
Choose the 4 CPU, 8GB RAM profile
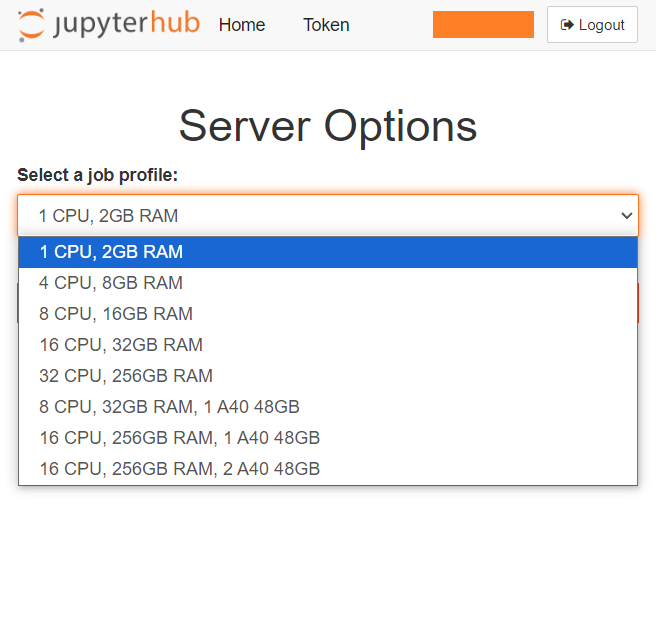[111, 283]
